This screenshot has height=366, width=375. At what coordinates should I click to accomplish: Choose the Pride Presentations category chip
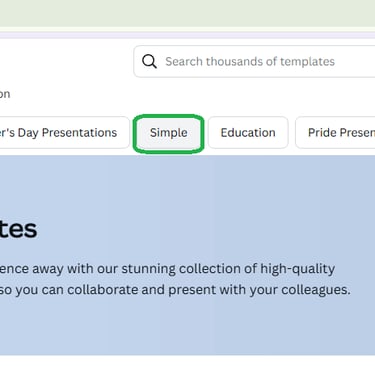(x=335, y=133)
